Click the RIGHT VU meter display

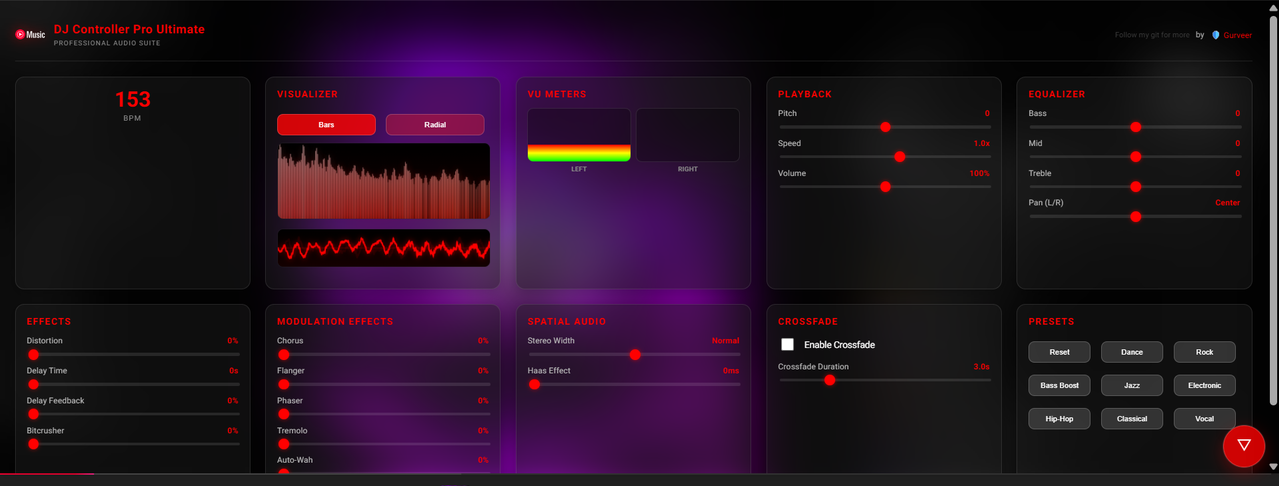688,135
